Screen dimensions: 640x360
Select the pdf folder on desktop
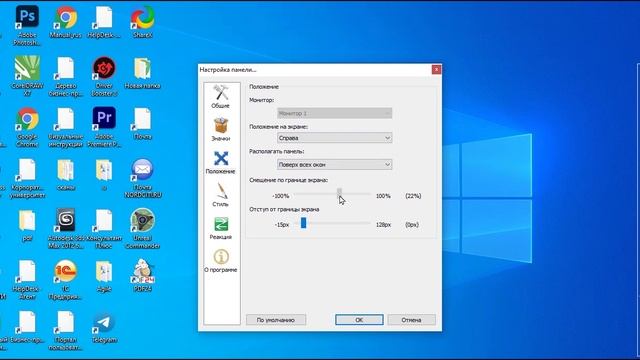pyautogui.click(x=27, y=225)
